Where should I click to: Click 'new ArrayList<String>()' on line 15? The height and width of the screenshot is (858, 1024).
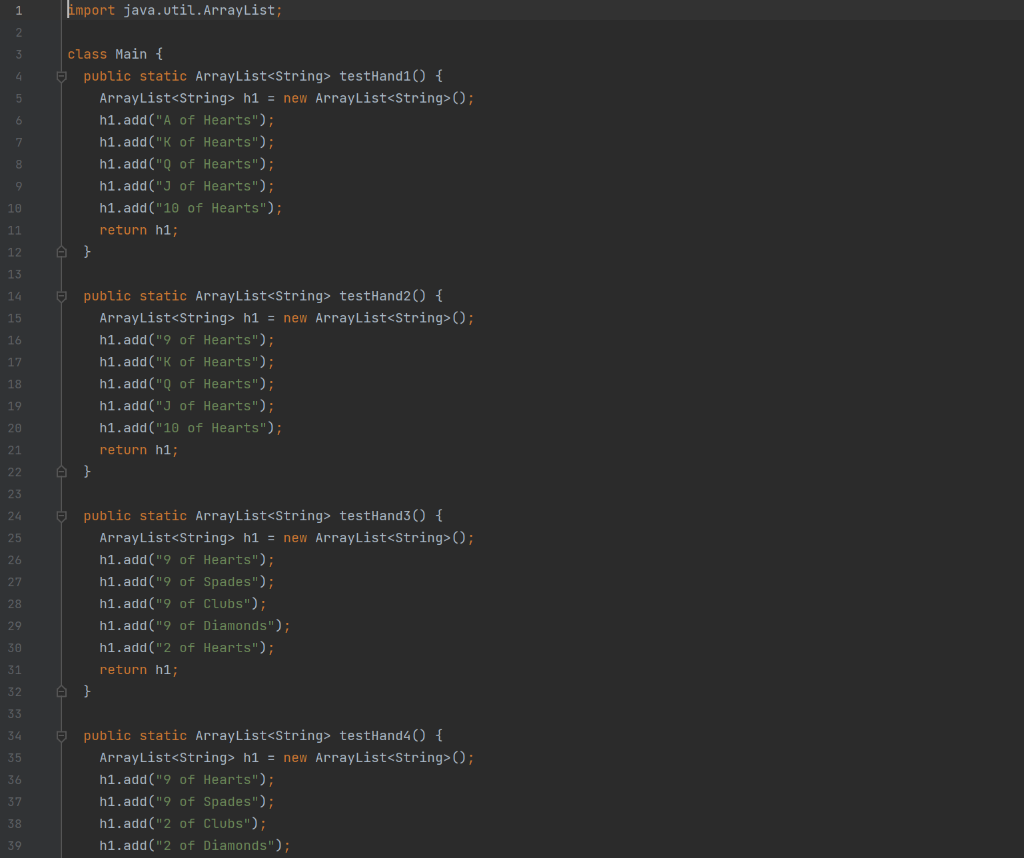pos(375,318)
